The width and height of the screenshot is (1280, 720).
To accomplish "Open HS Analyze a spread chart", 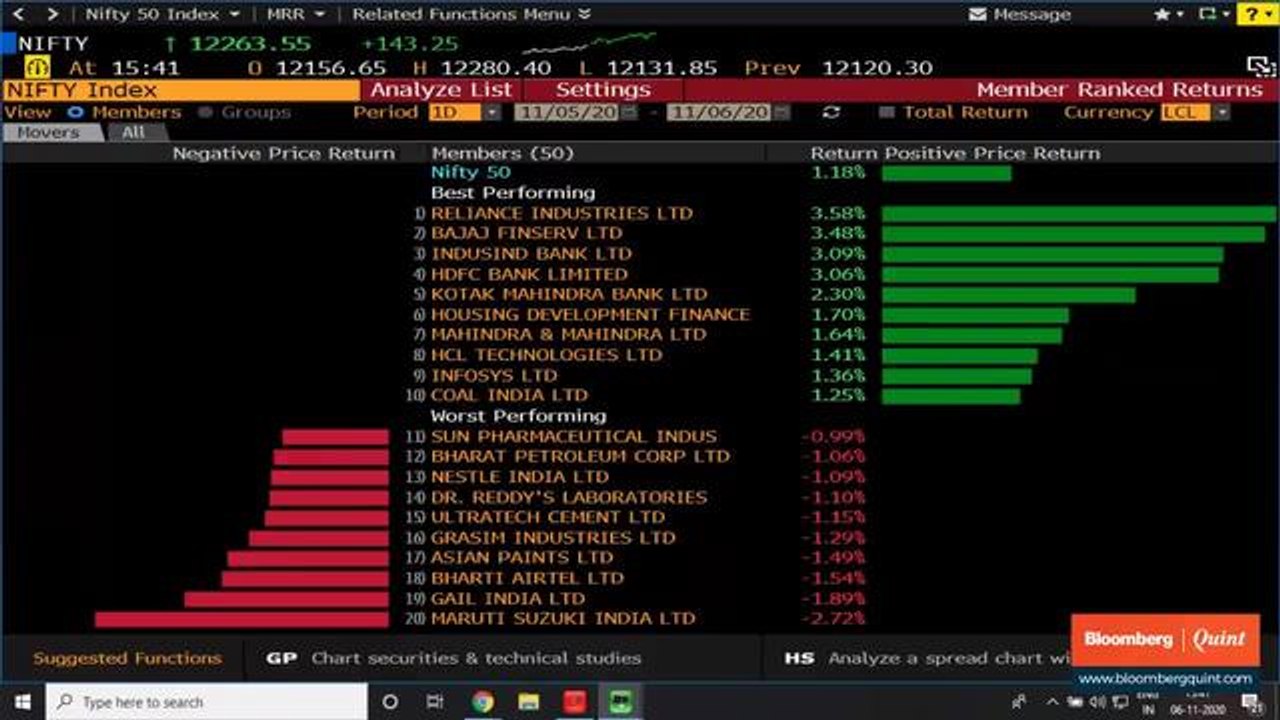I will [927, 658].
